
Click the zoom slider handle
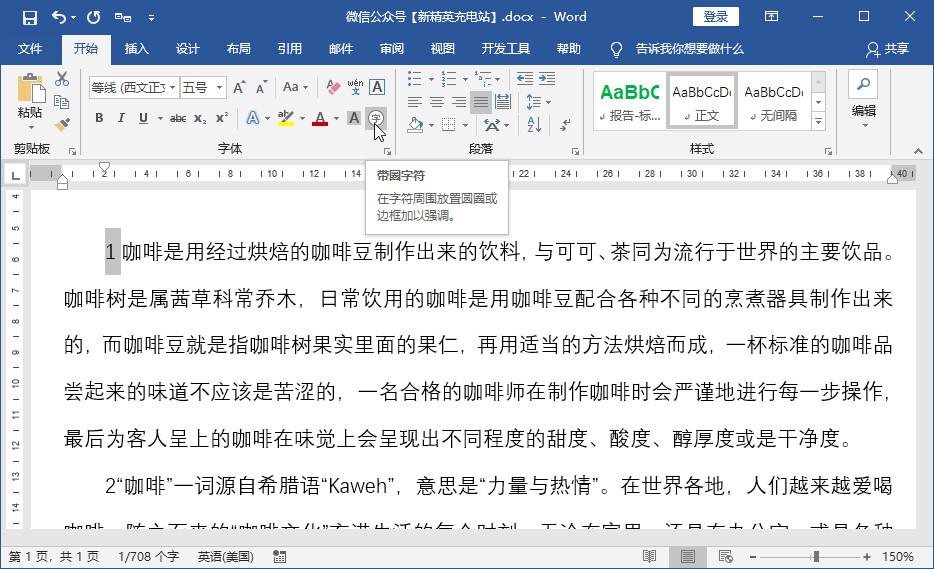pos(816,556)
